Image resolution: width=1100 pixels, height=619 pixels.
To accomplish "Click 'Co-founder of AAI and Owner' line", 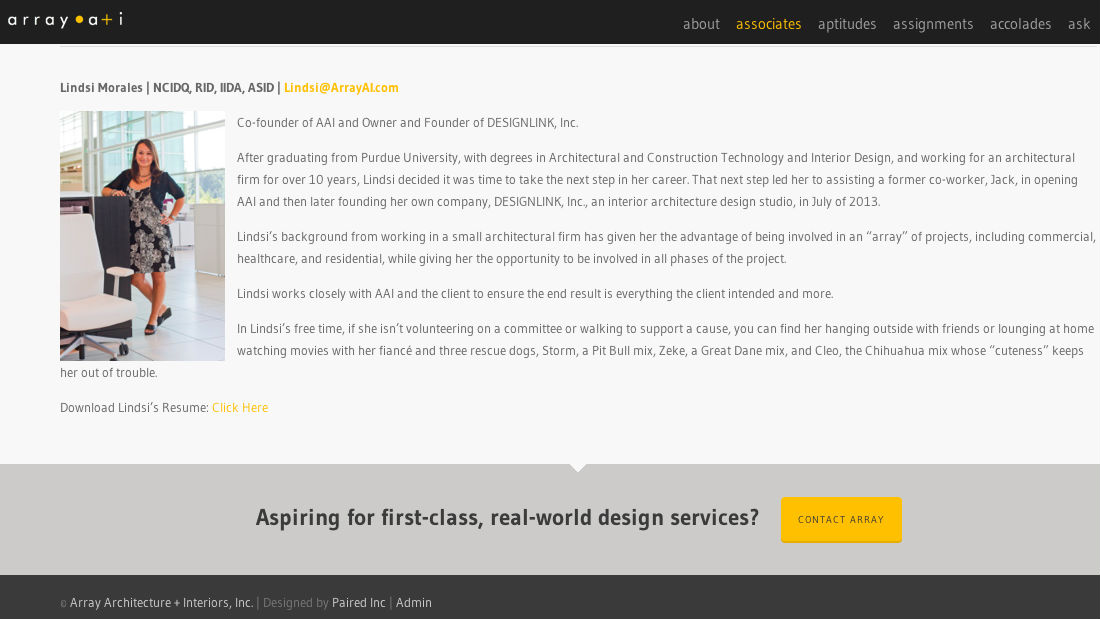I will click(408, 123).
